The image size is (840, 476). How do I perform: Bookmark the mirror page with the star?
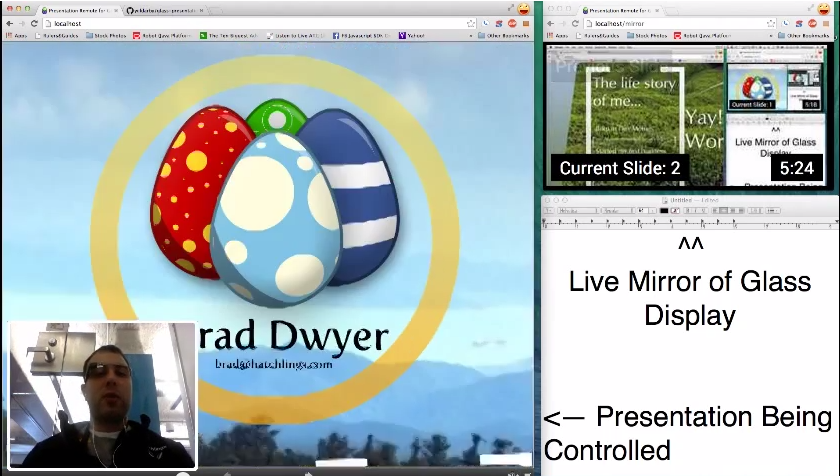770,24
